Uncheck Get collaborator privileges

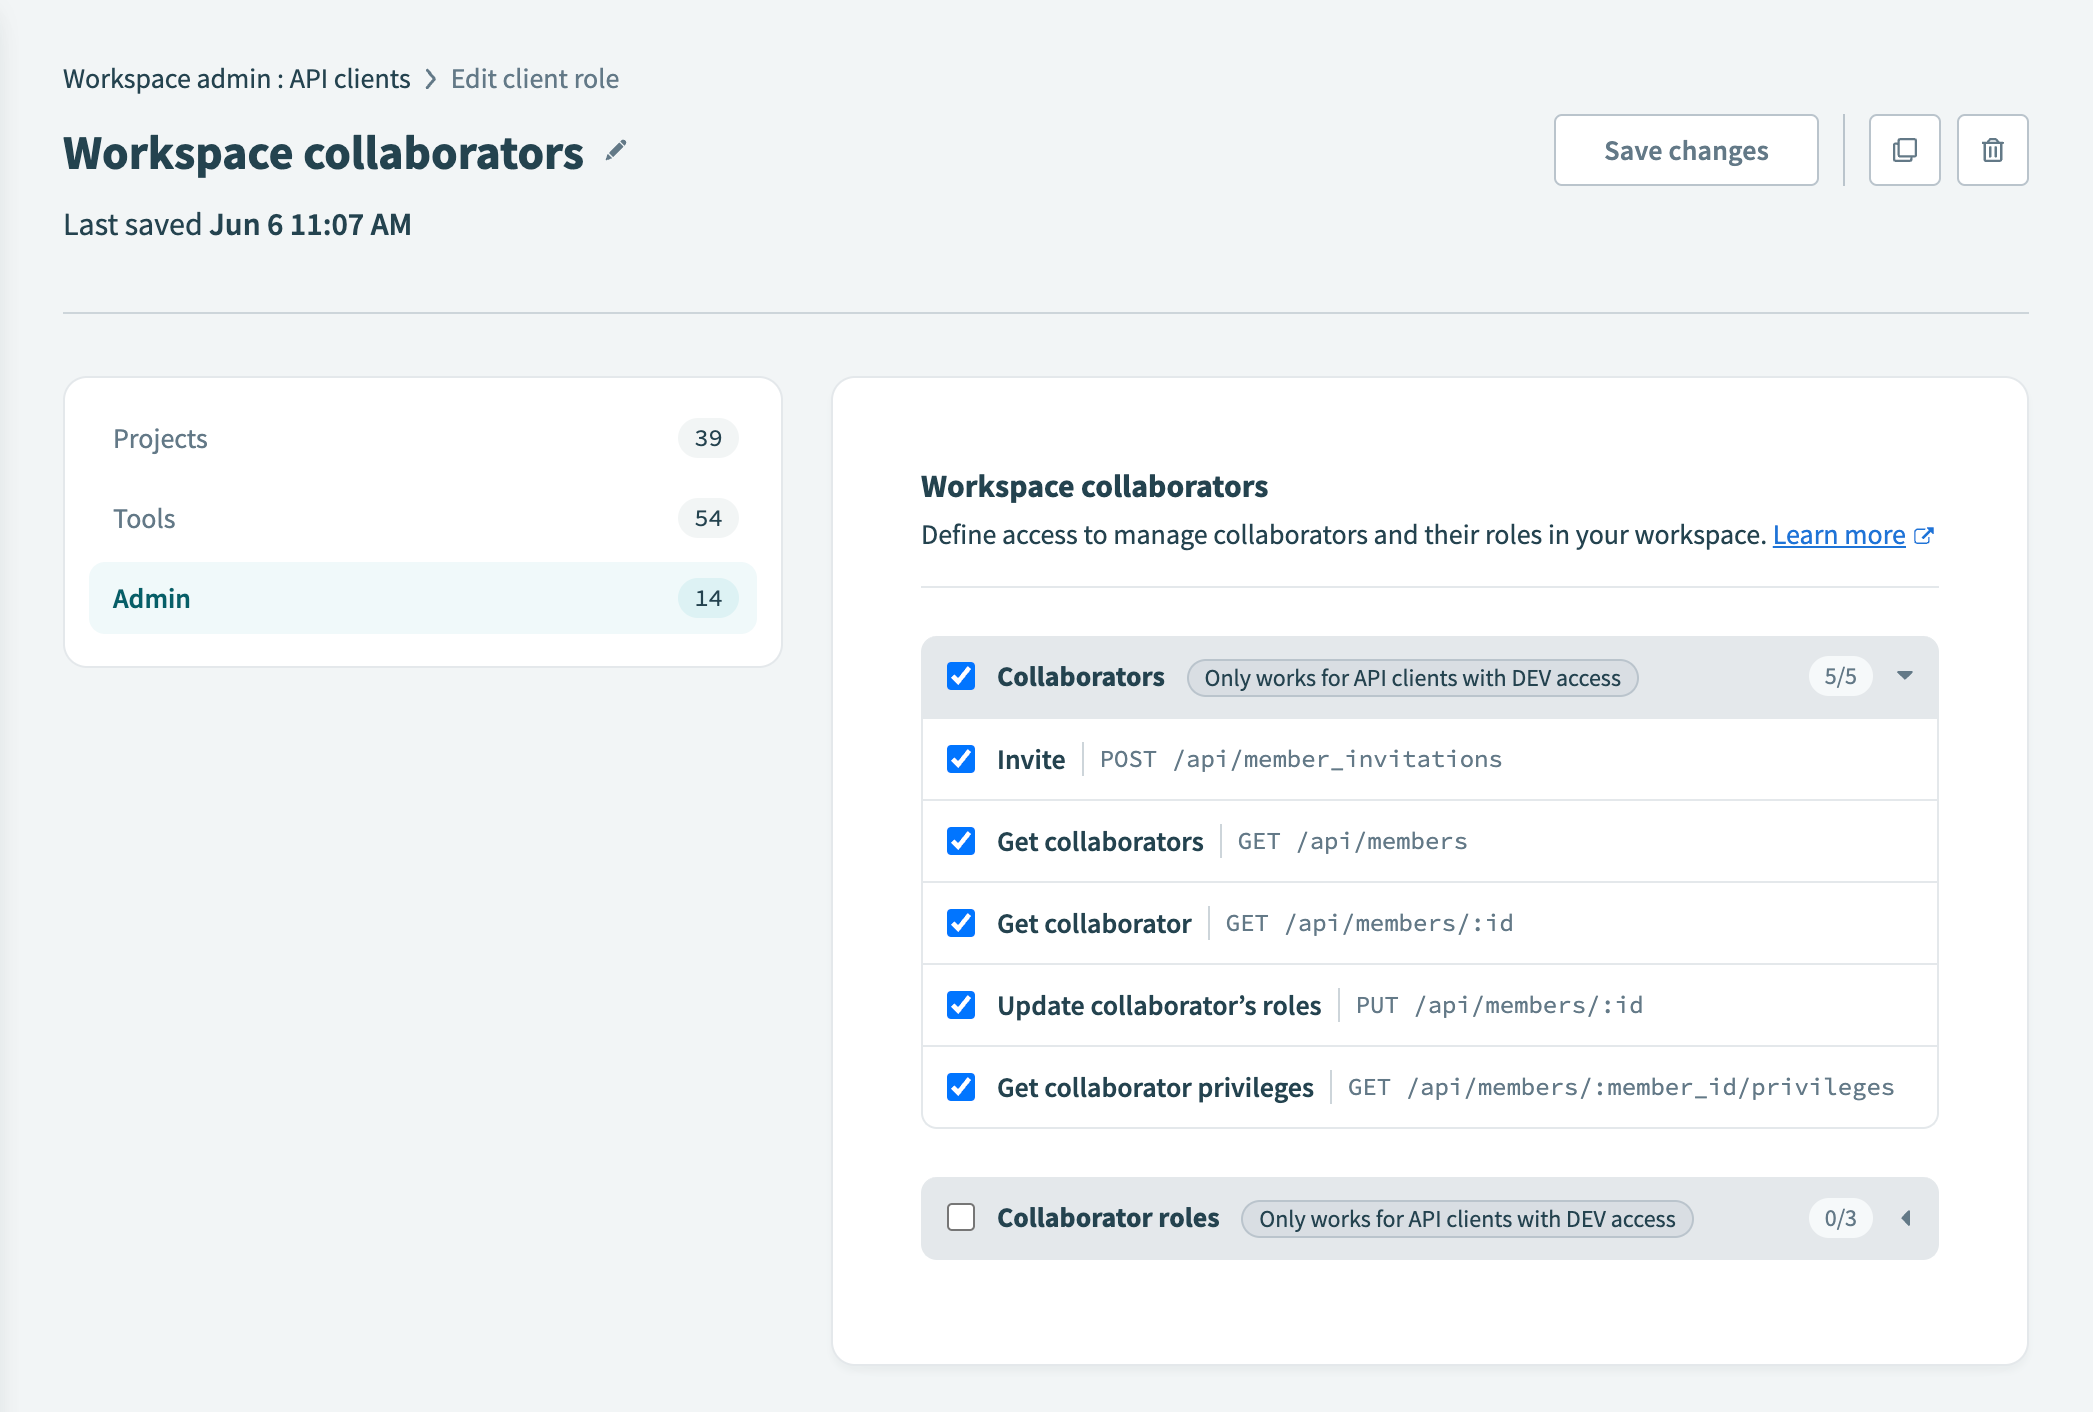tap(960, 1087)
